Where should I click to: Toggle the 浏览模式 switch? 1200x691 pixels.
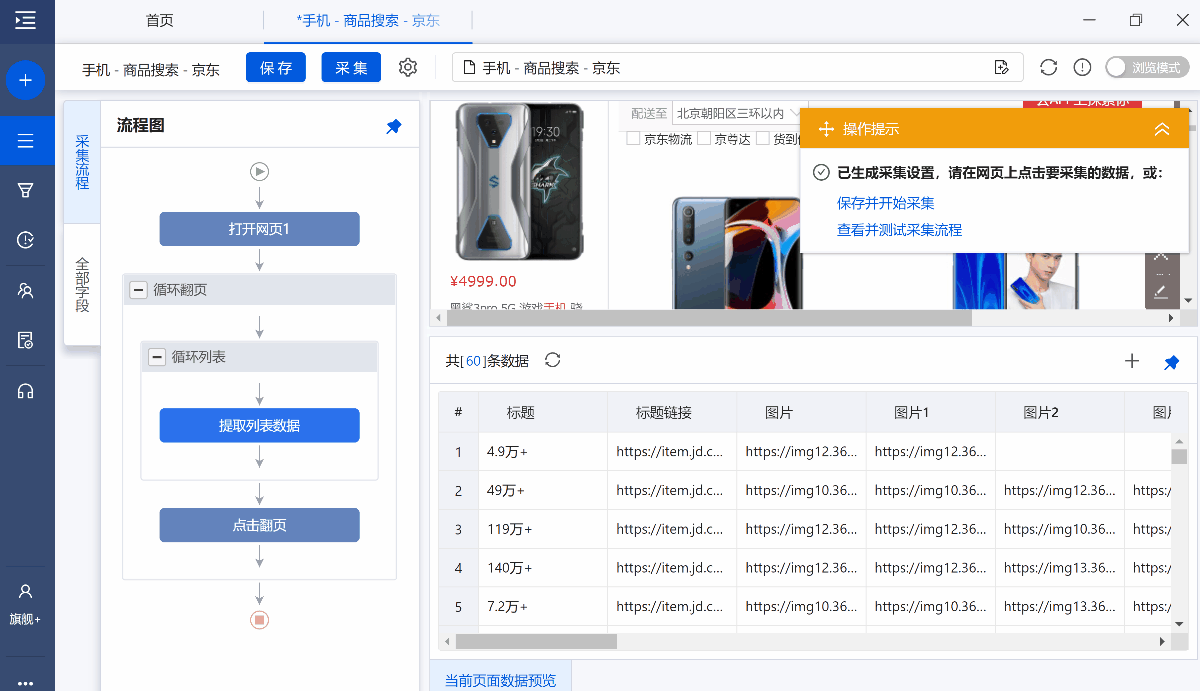pos(1147,67)
